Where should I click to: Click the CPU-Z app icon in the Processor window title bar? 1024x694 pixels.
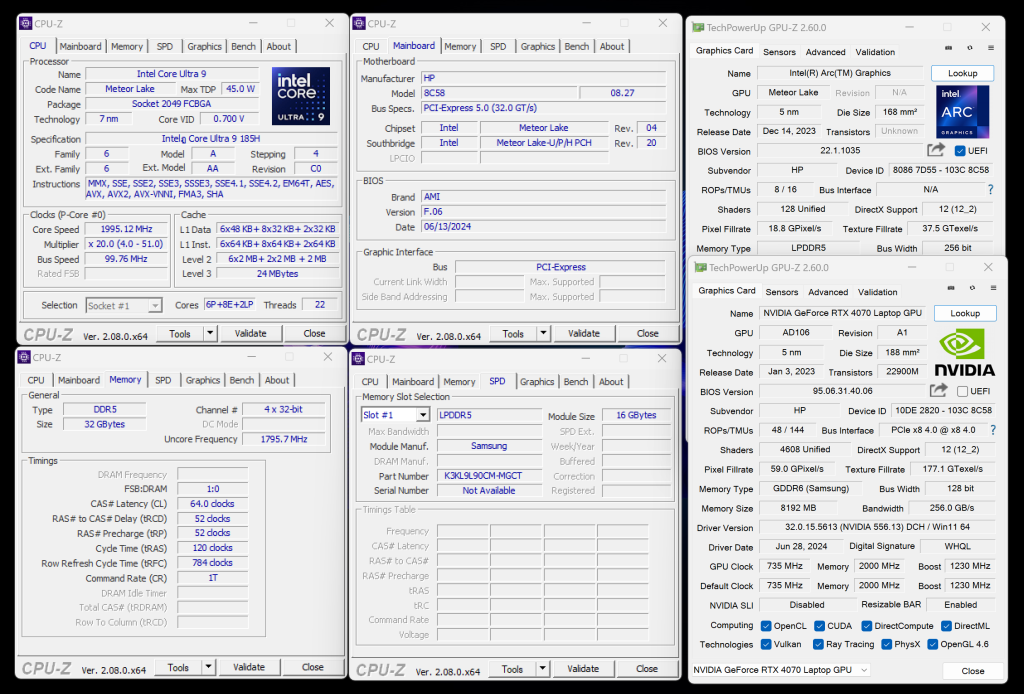pyautogui.click(x=25, y=24)
